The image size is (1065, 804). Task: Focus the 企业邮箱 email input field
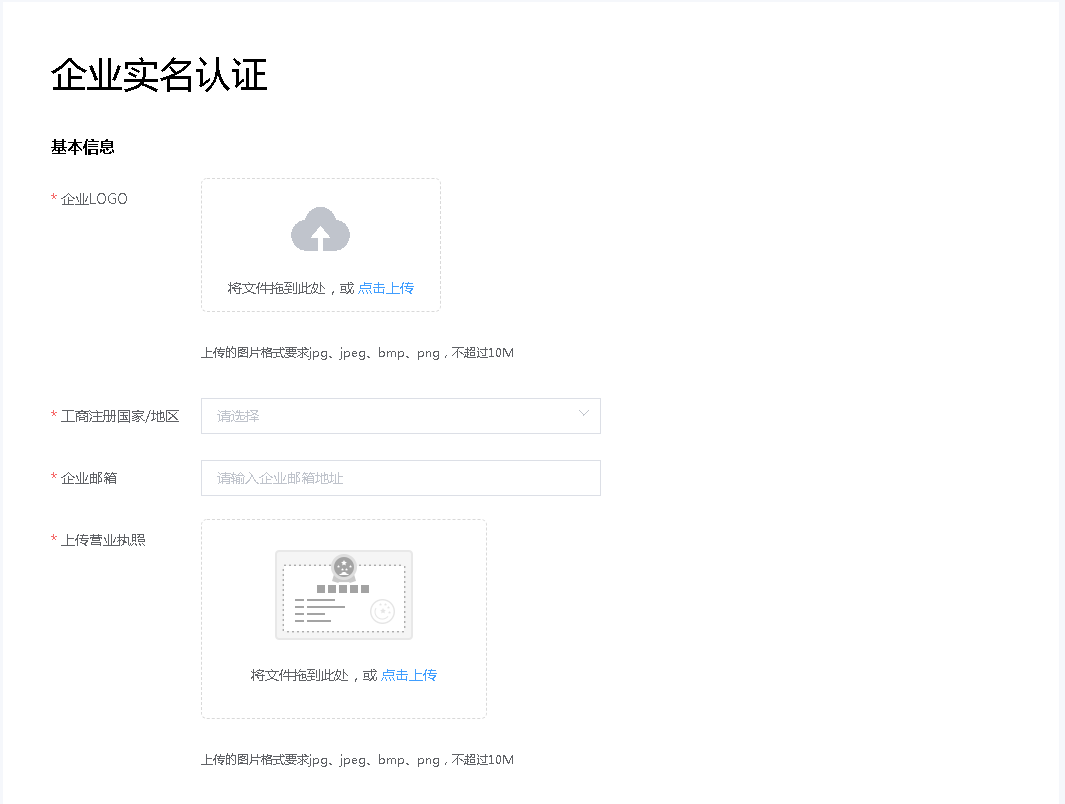(400, 478)
